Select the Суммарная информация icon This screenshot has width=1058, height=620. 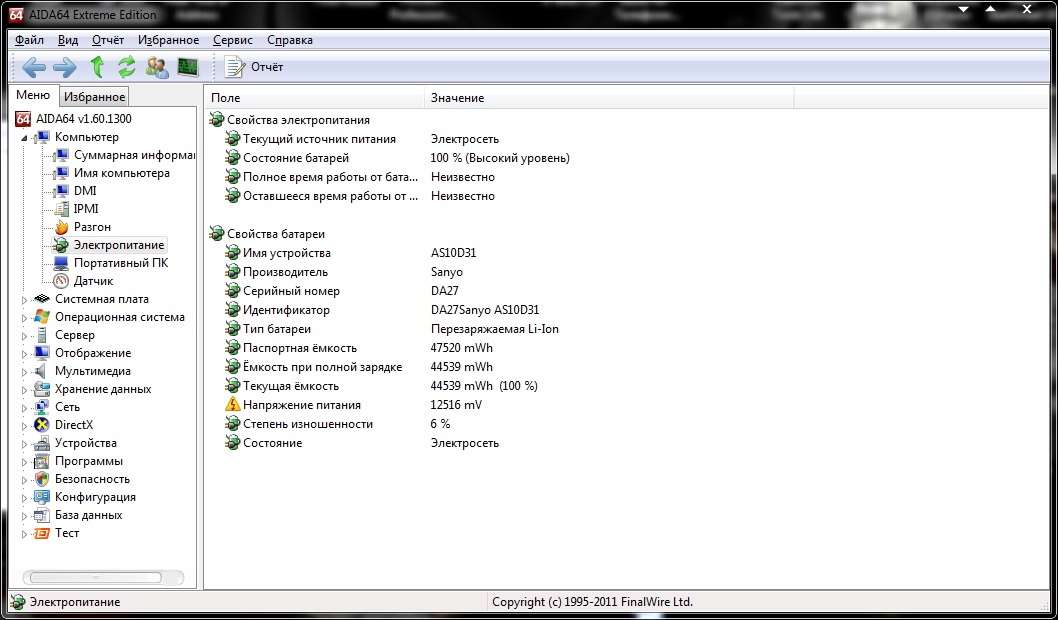pyautogui.click(x=61, y=155)
